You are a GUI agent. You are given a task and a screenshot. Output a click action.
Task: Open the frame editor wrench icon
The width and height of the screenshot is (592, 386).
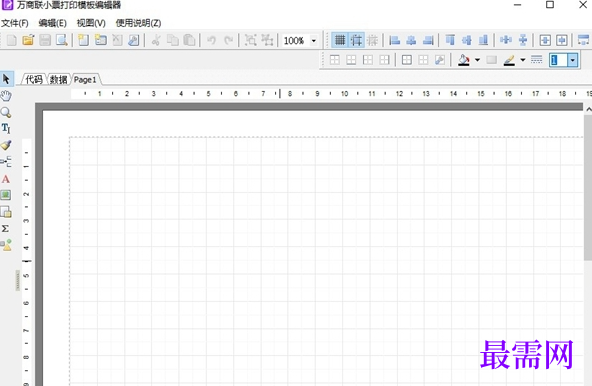[x=440, y=60]
